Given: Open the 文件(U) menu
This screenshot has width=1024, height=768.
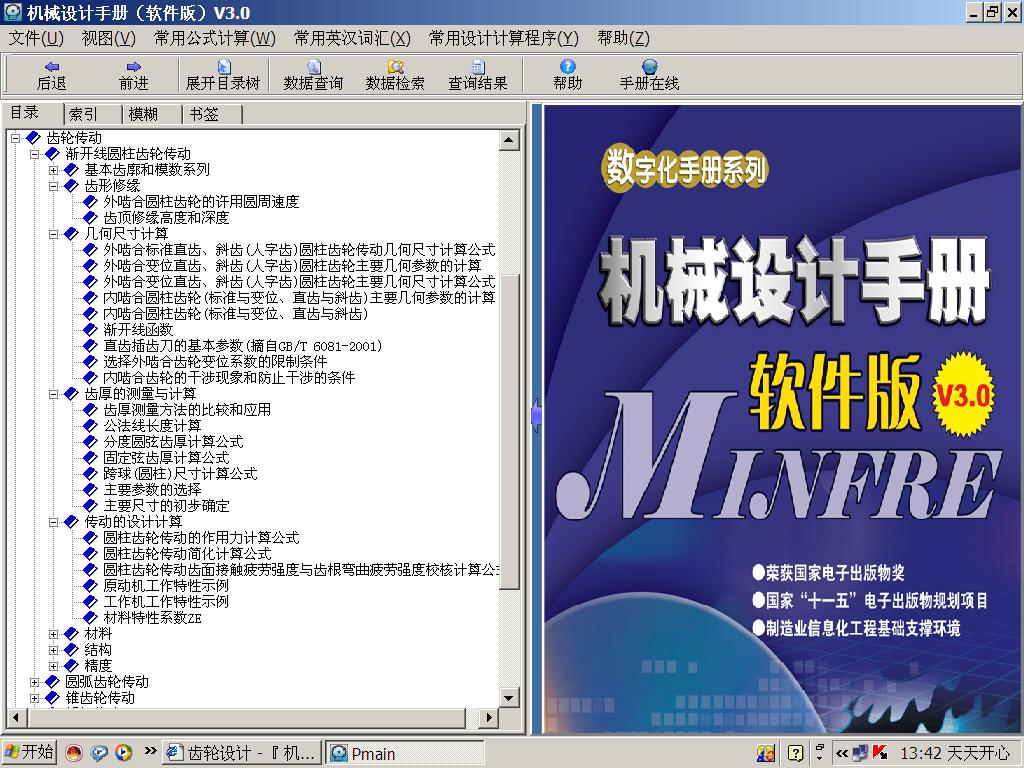Looking at the screenshot, I should pos(36,39).
